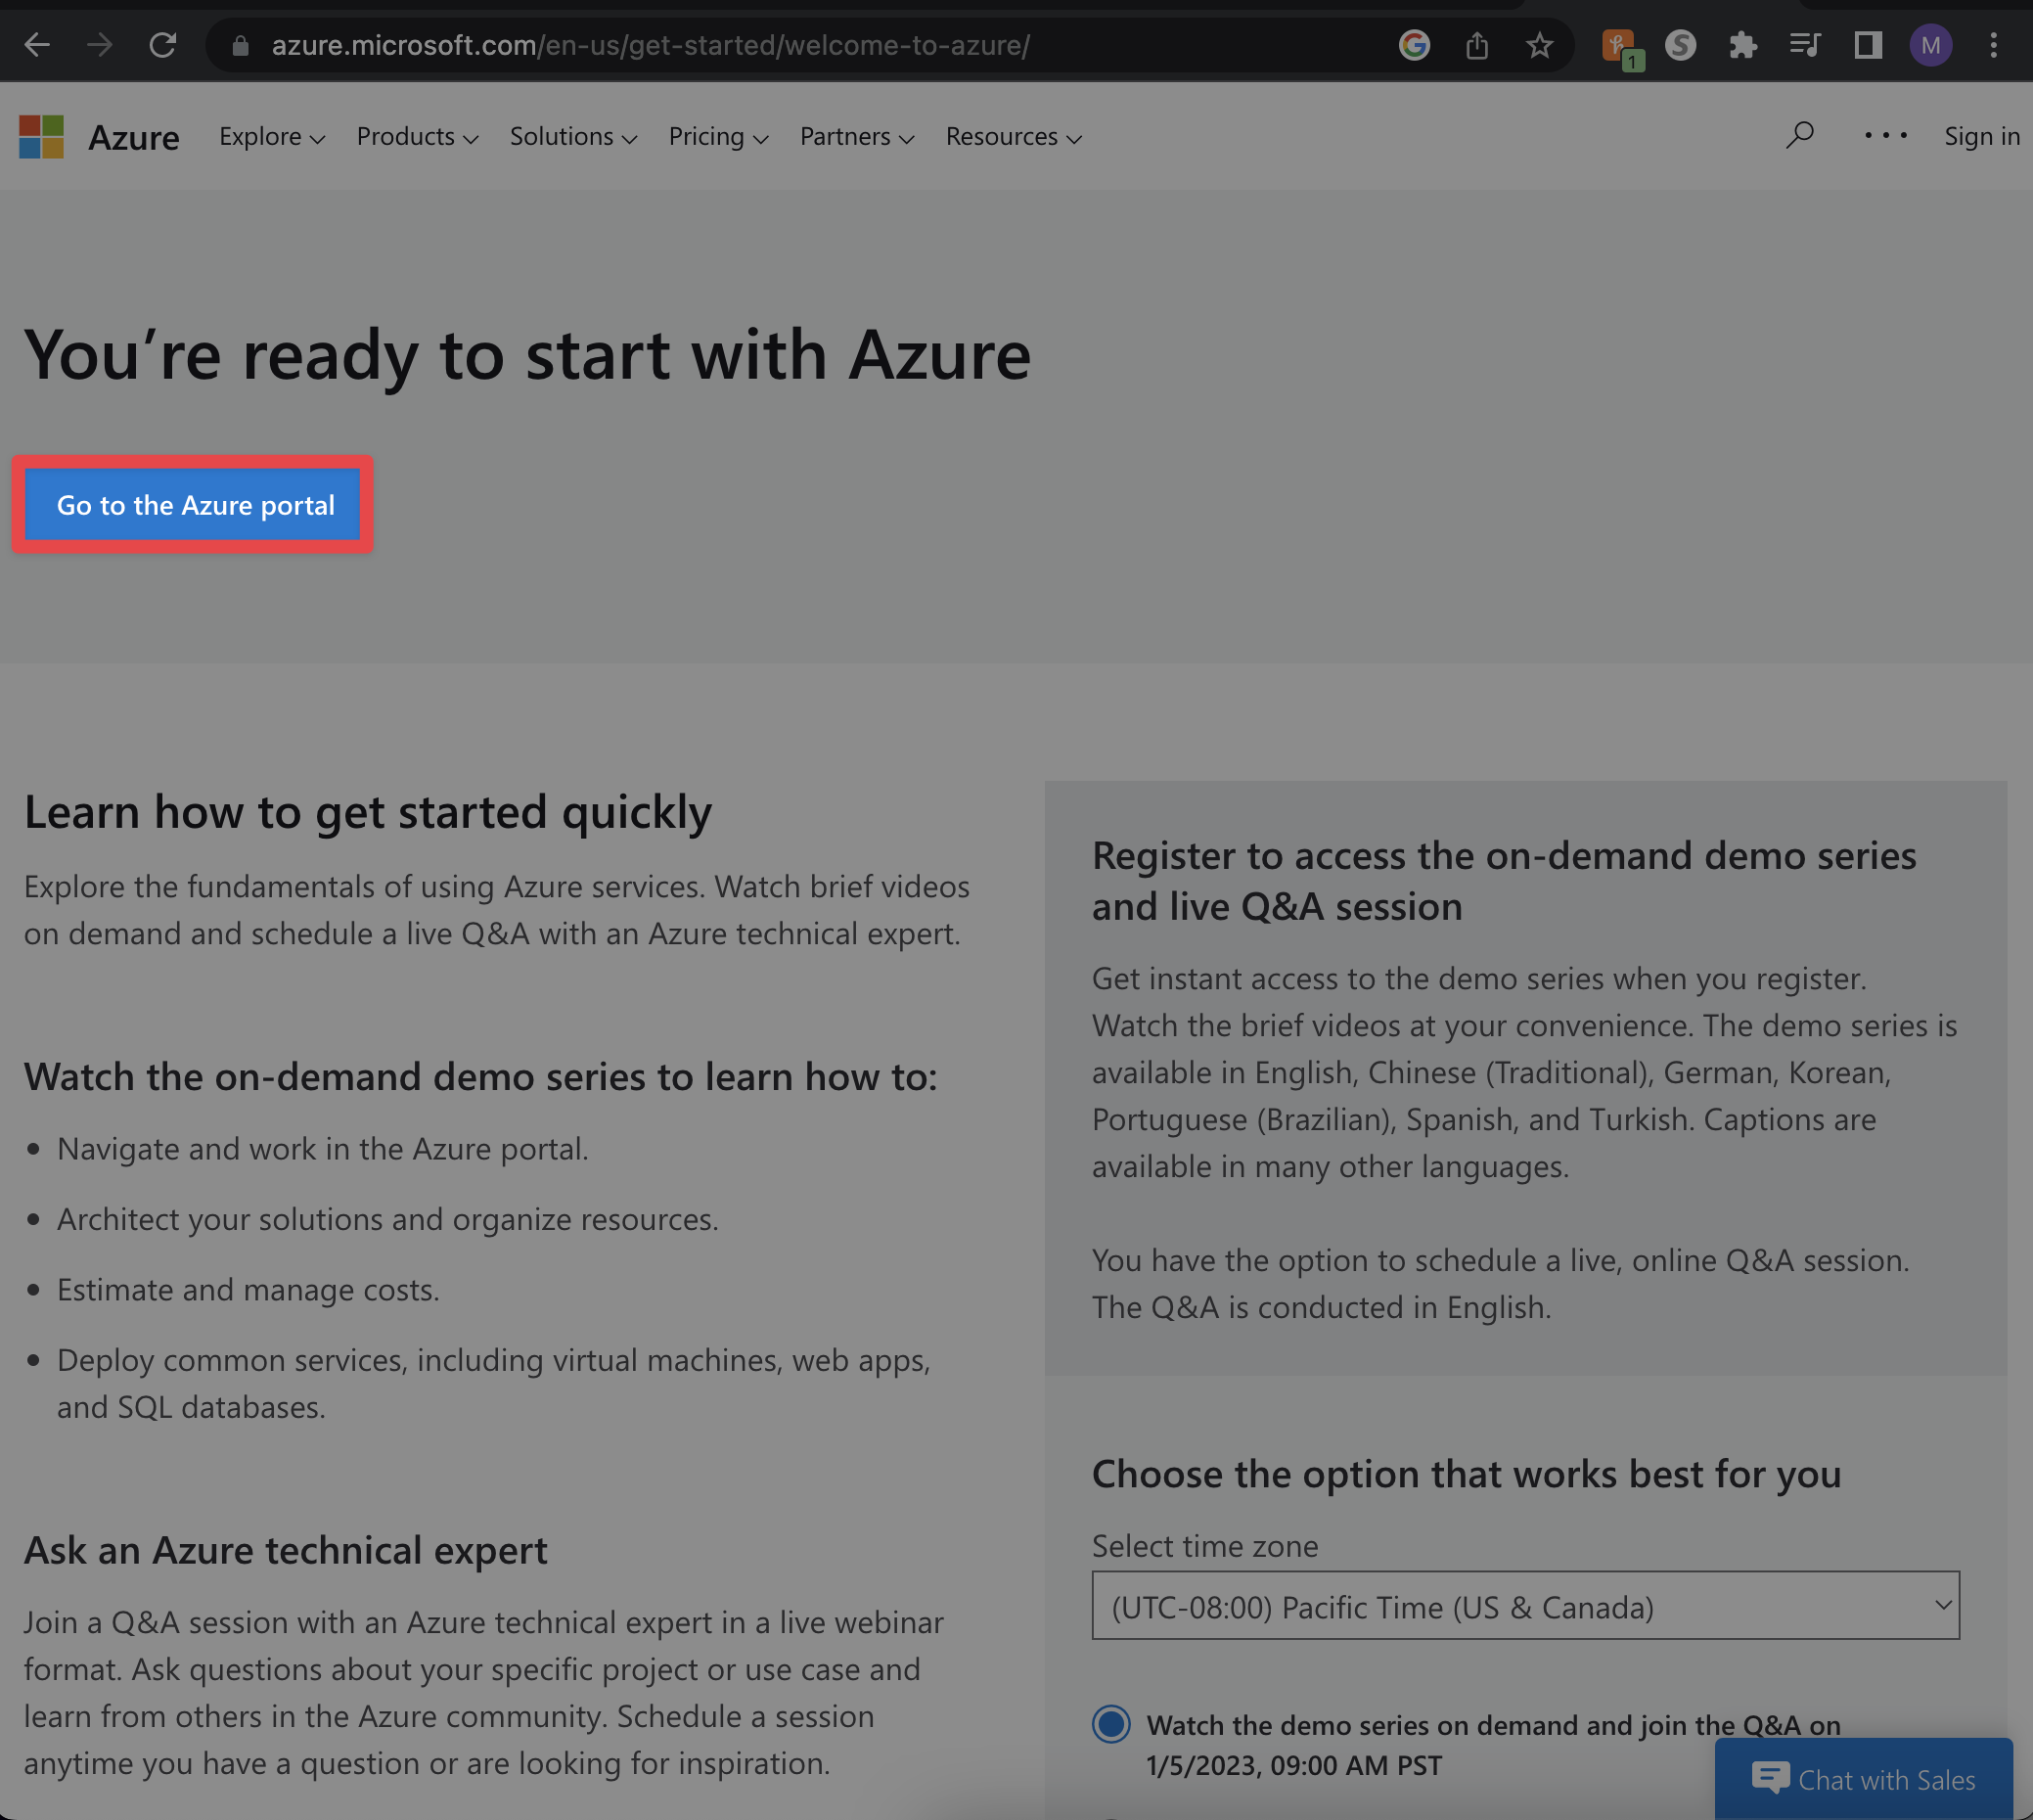This screenshot has width=2033, height=1820.
Task: Open the 1Password extension icon
Action: 1620,44
